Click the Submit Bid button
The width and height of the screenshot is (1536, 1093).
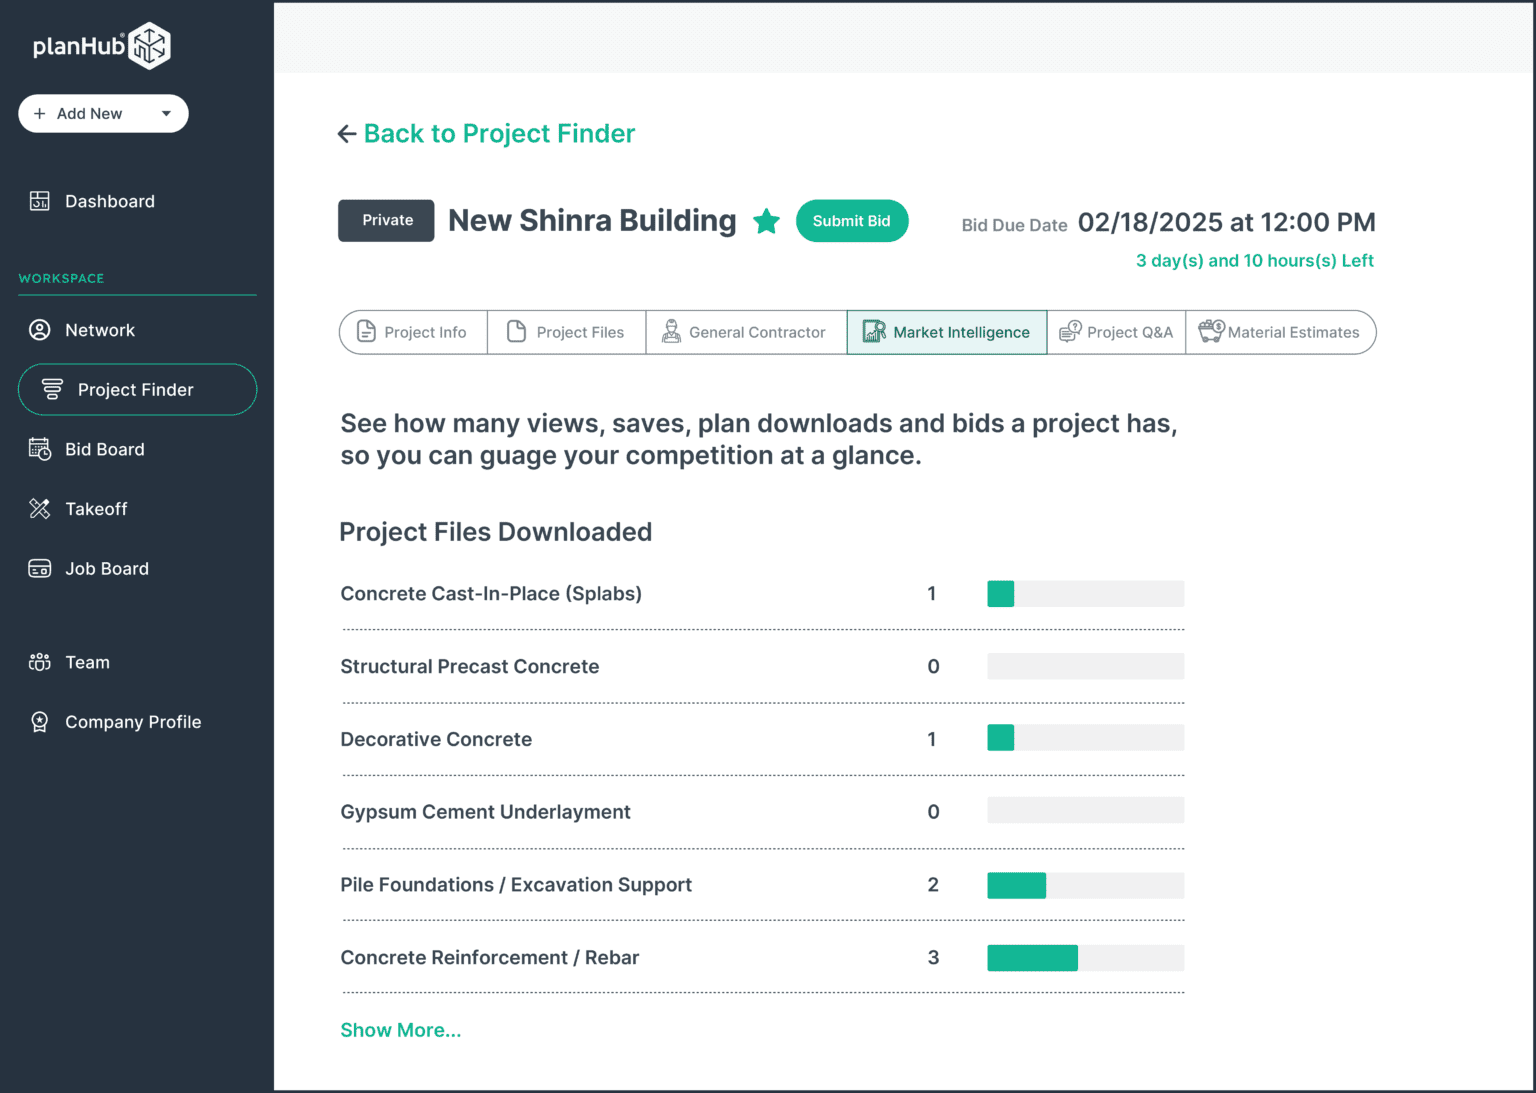click(x=852, y=221)
